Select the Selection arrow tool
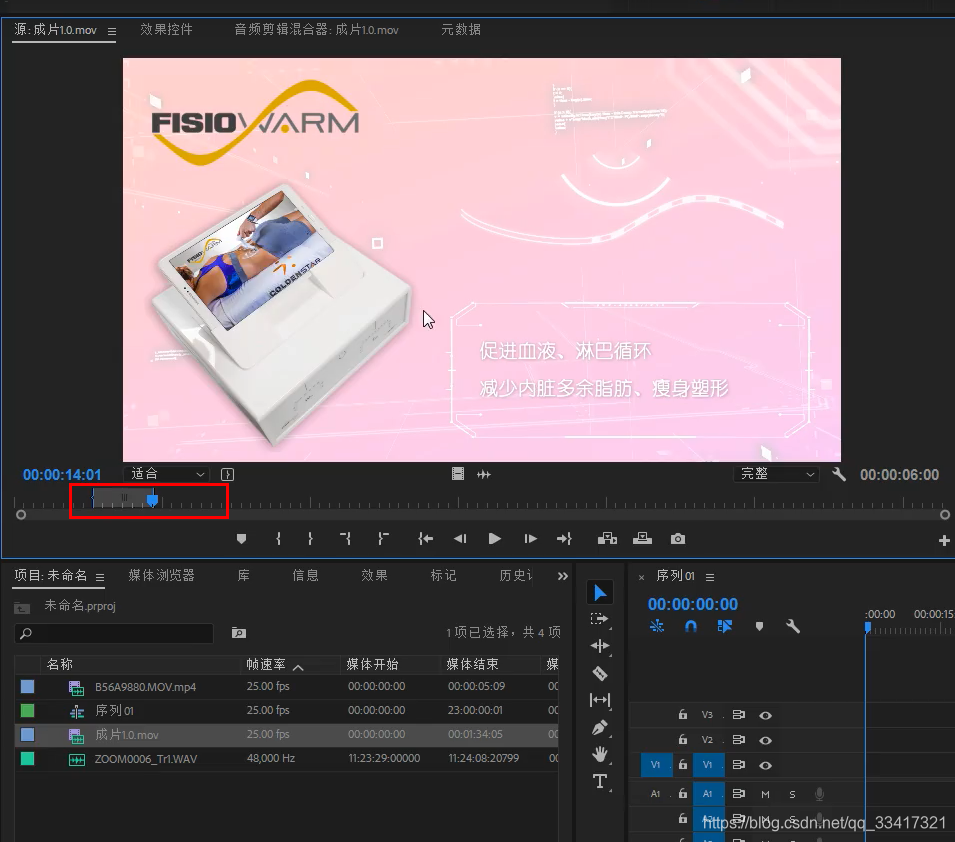This screenshot has width=955, height=842. coord(600,592)
